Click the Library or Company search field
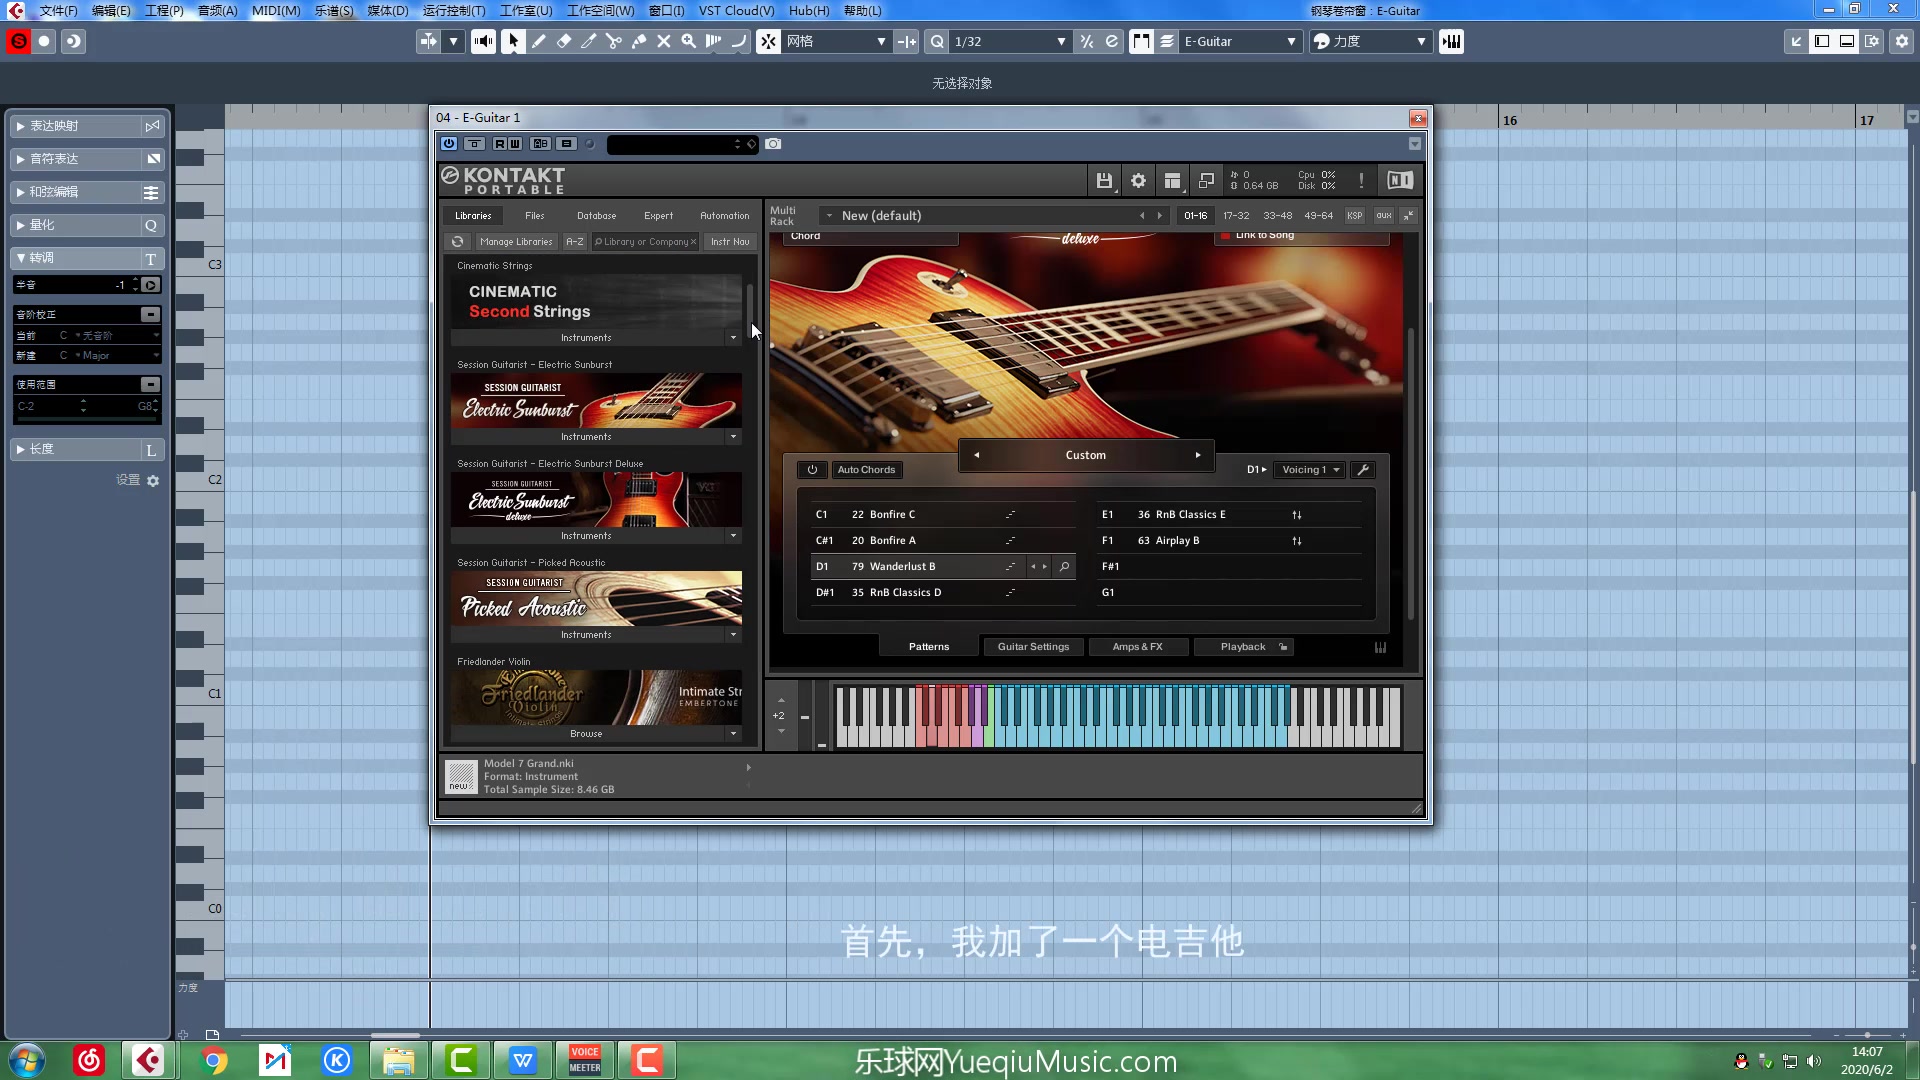This screenshot has width=1920, height=1080. [645, 242]
